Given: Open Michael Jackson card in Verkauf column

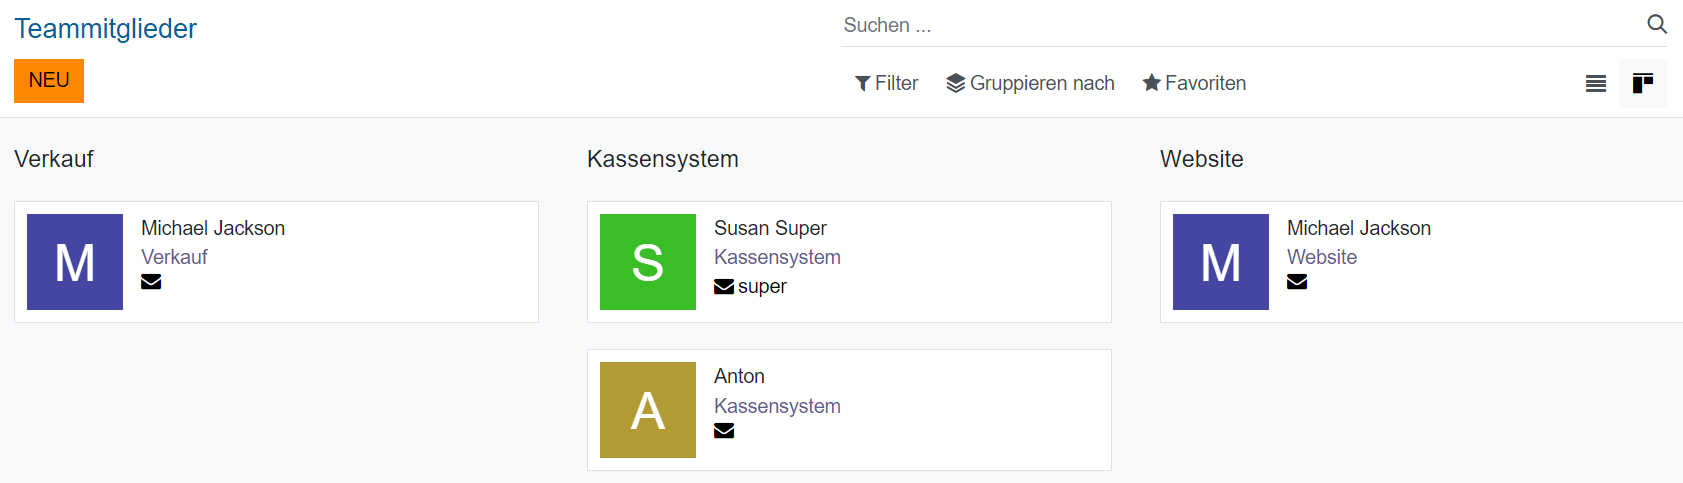Looking at the screenshot, I should coord(213,228).
